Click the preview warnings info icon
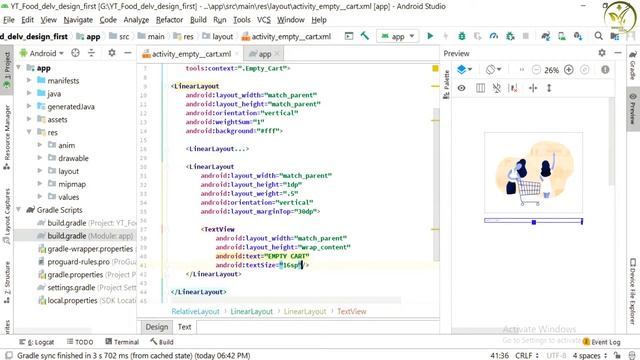The width and height of the screenshot is (640, 360). point(605,70)
